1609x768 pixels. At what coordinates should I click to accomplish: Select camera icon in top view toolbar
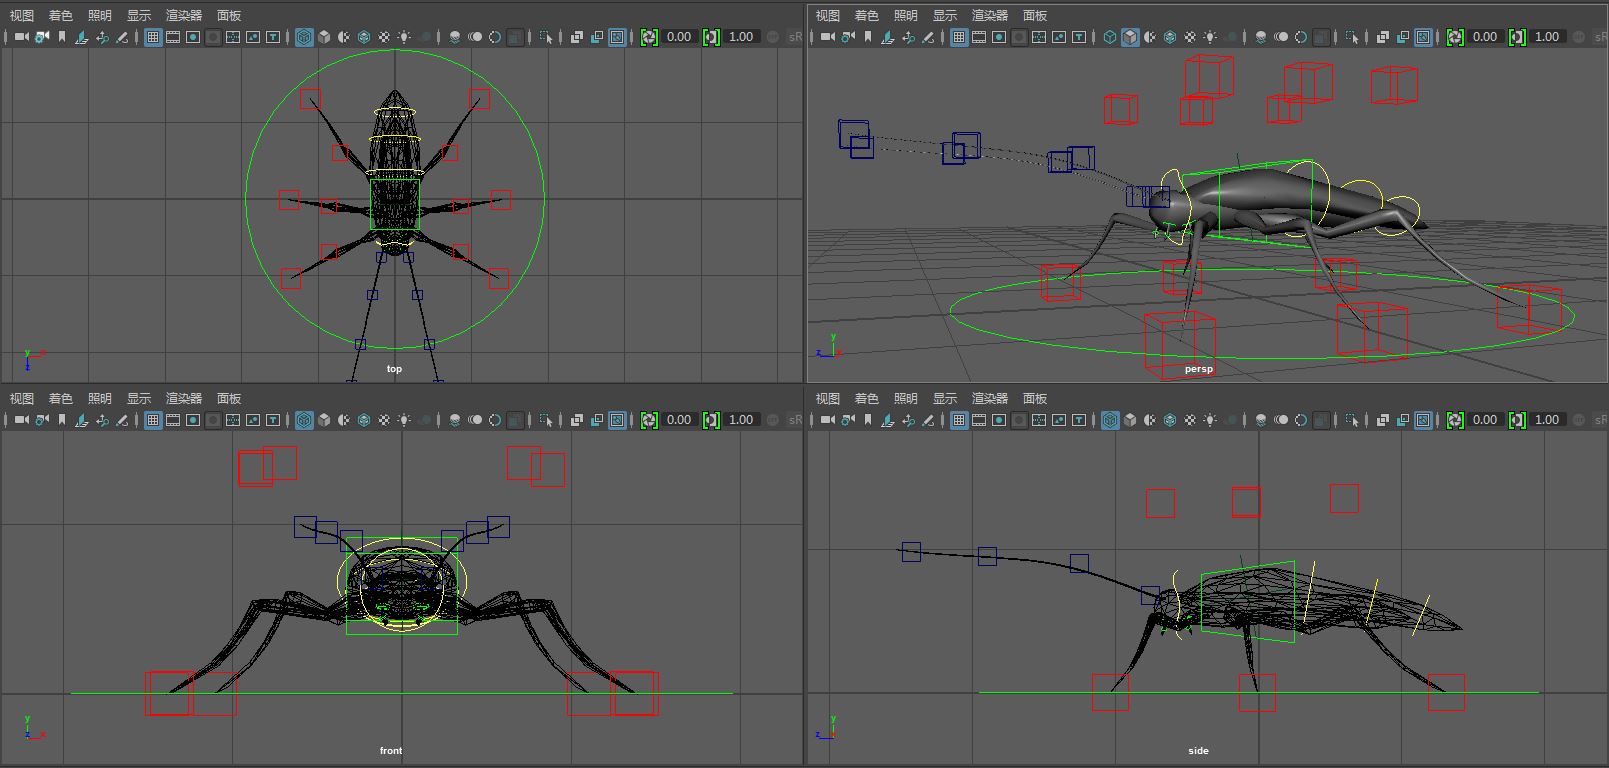click(21, 37)
